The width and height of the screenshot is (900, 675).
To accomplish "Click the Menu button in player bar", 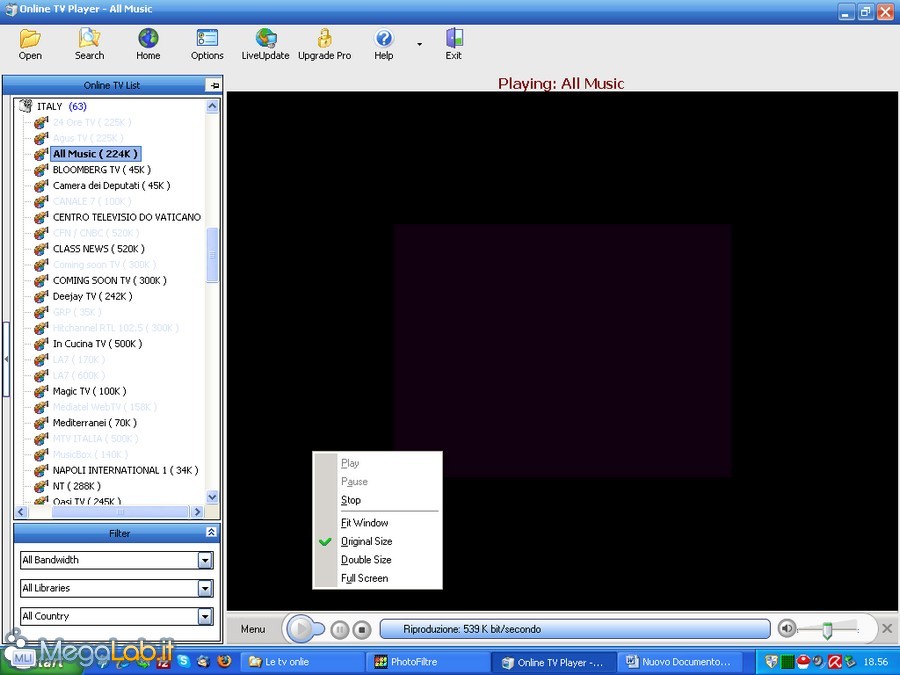I will click(x=253, y=629).
